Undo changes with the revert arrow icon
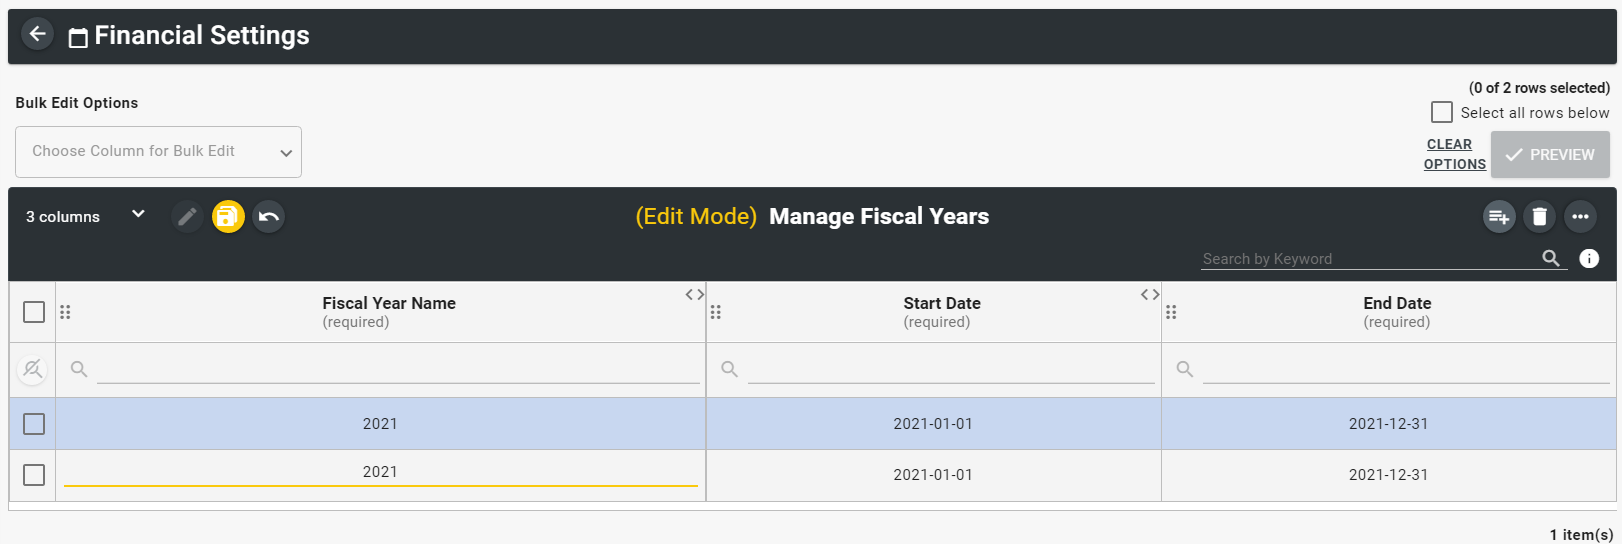The height and width of the screenshot is (544, 1622). pyautogui.click(x=269, y=217)
